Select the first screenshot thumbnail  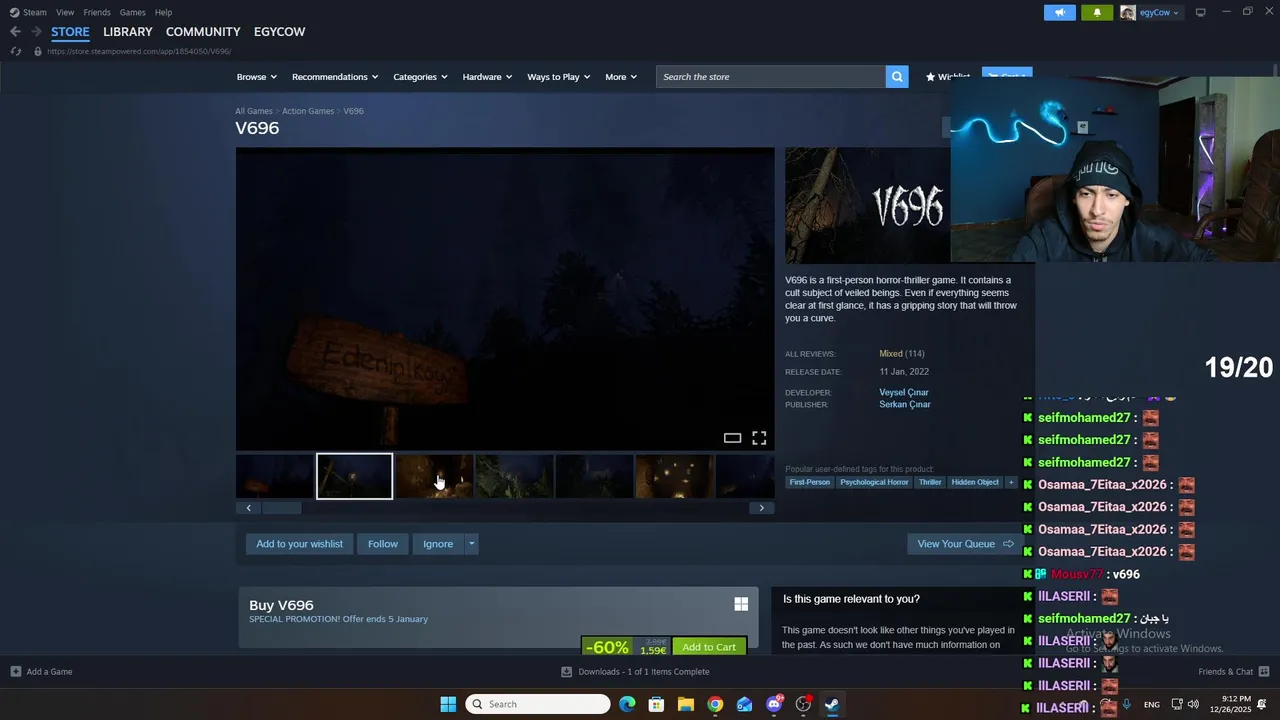tap(274, 476)
